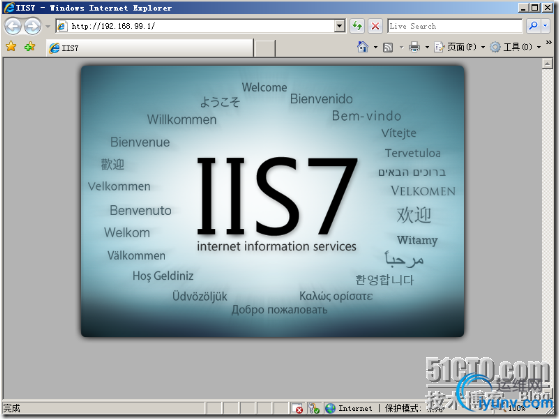Viewport: 559px width, 419px height.
Task: Click the IIS7 welcome image
Action: (x=272, y=201)
